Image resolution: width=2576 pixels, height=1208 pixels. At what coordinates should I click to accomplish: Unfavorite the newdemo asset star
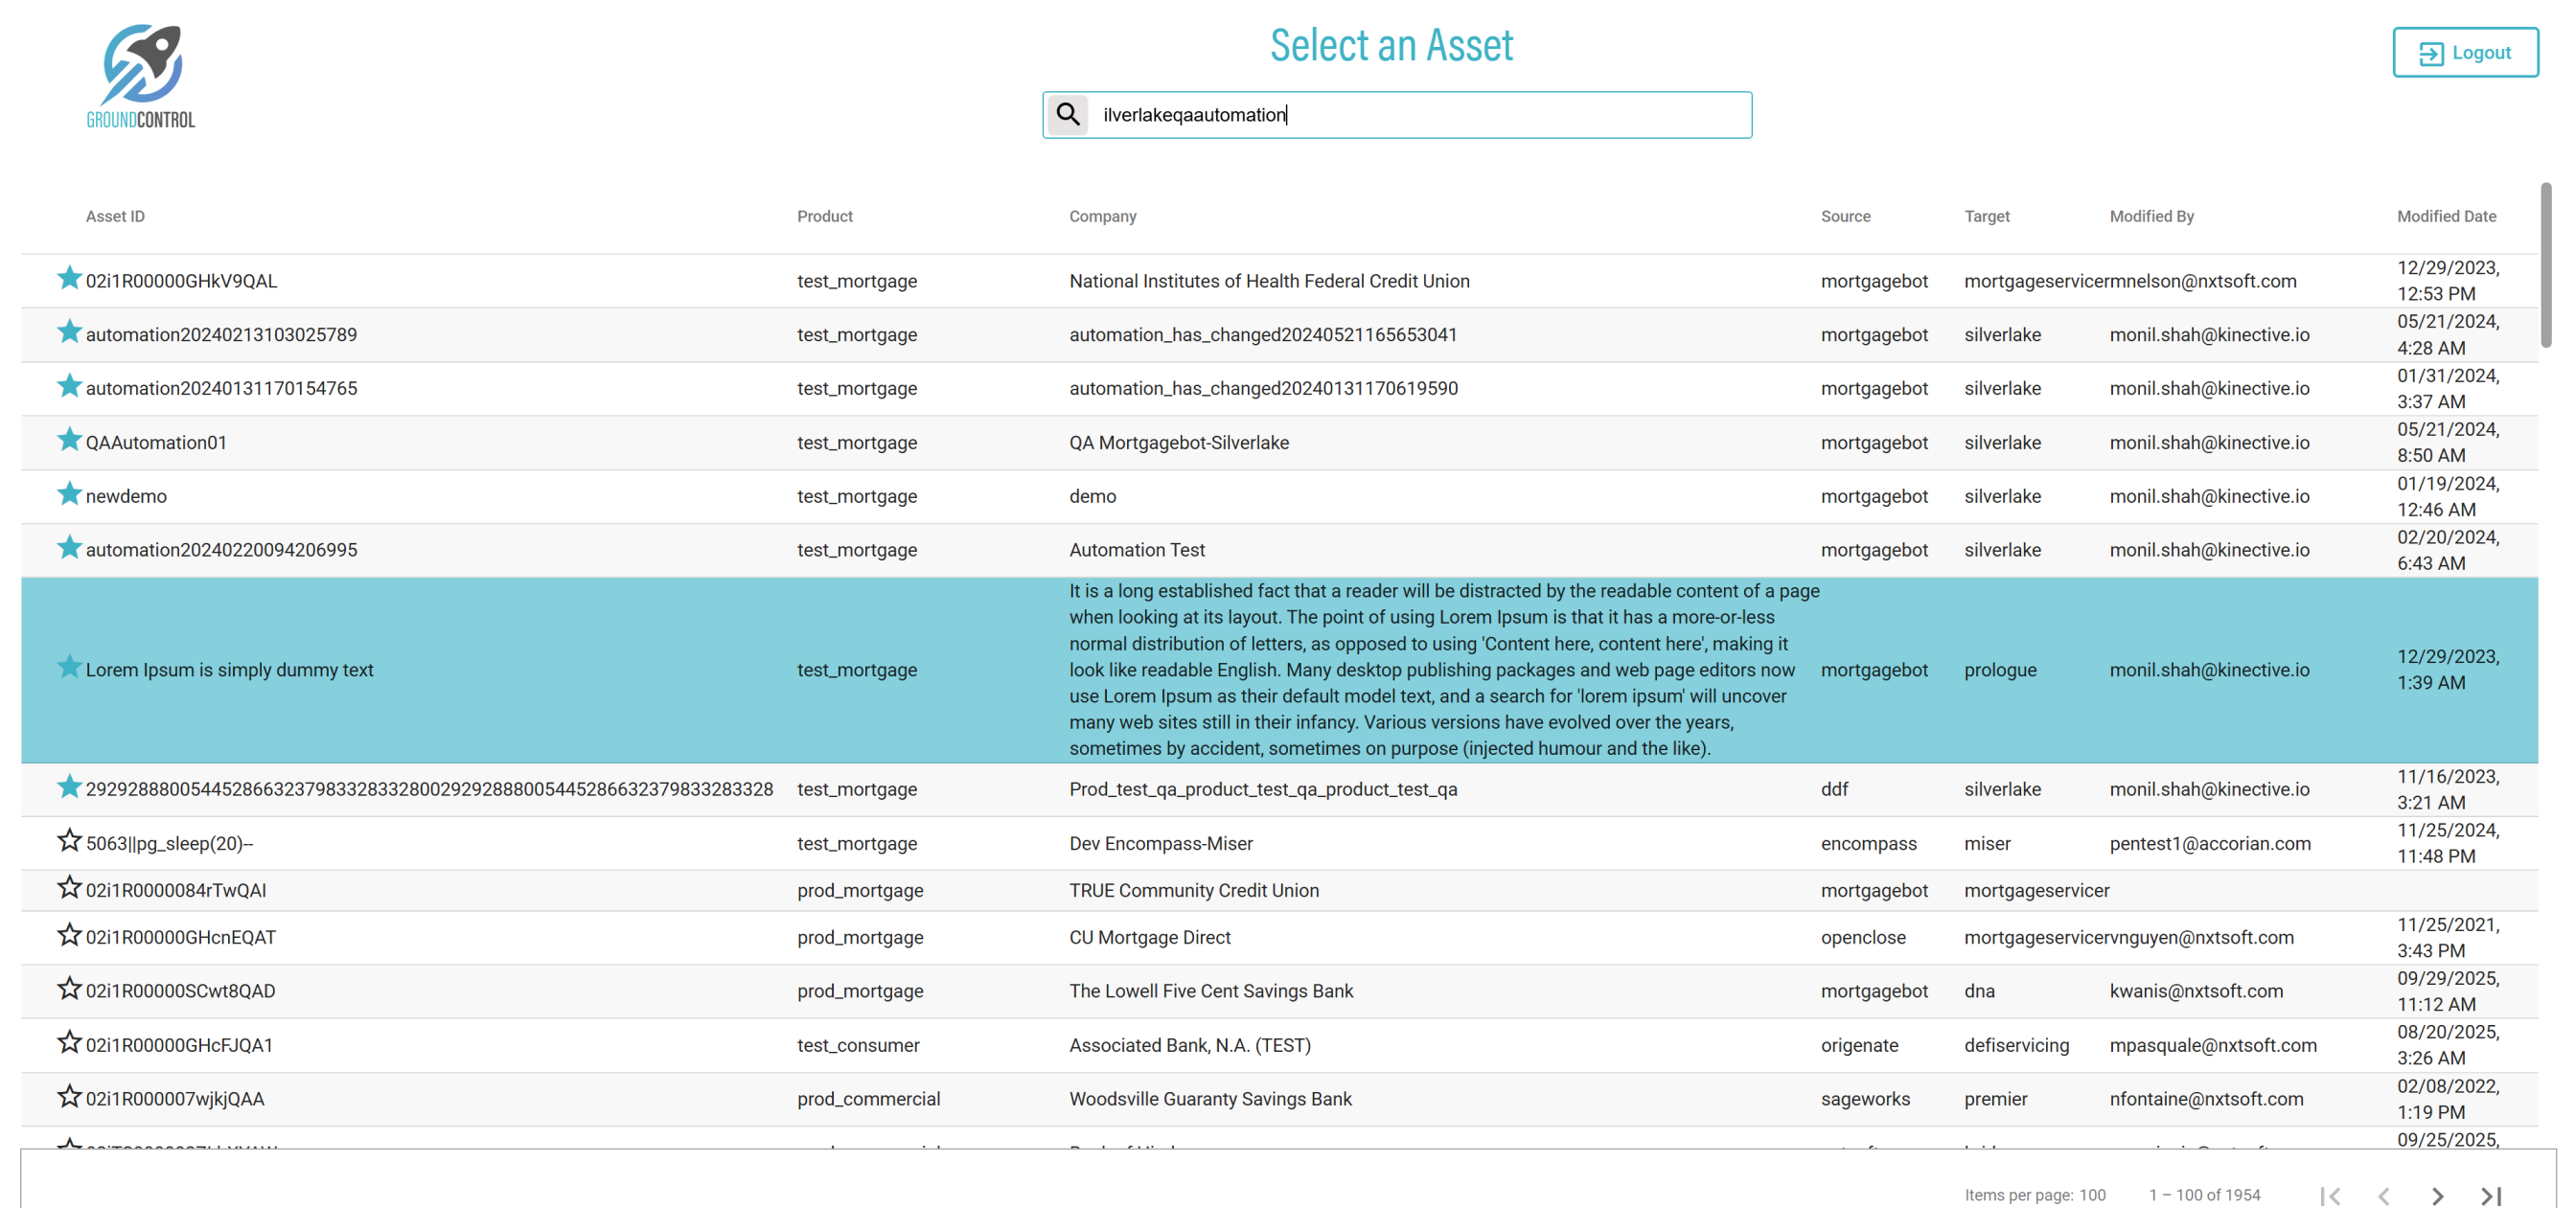point(69,494)
